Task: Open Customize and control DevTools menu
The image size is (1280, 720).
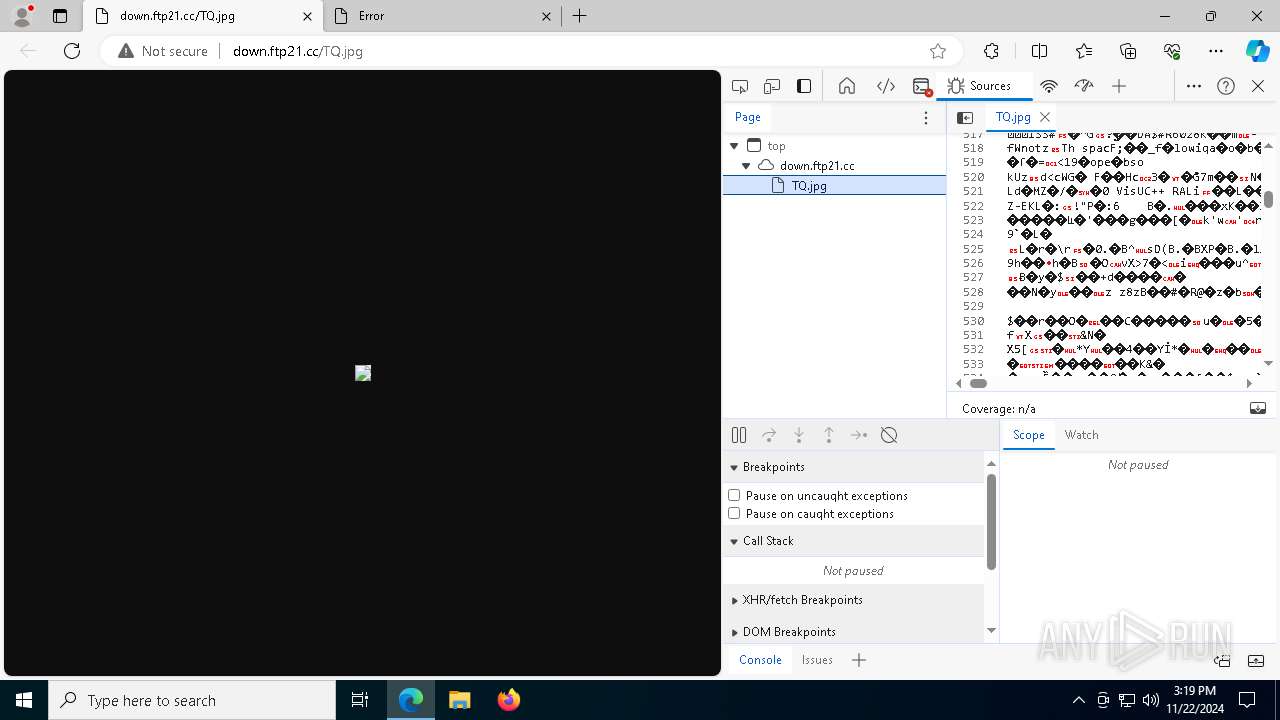Action: click(1194, 86)
